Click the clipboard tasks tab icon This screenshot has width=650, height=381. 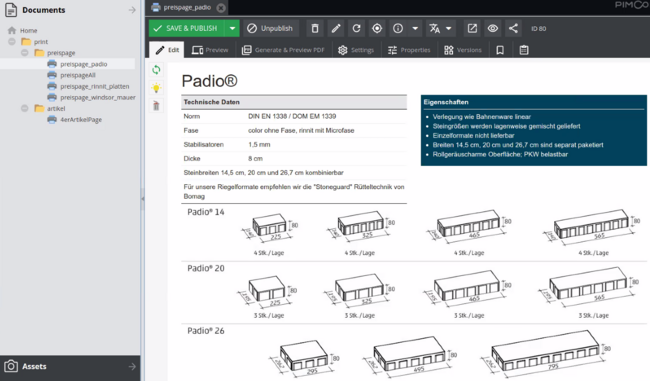pos(524,50)
